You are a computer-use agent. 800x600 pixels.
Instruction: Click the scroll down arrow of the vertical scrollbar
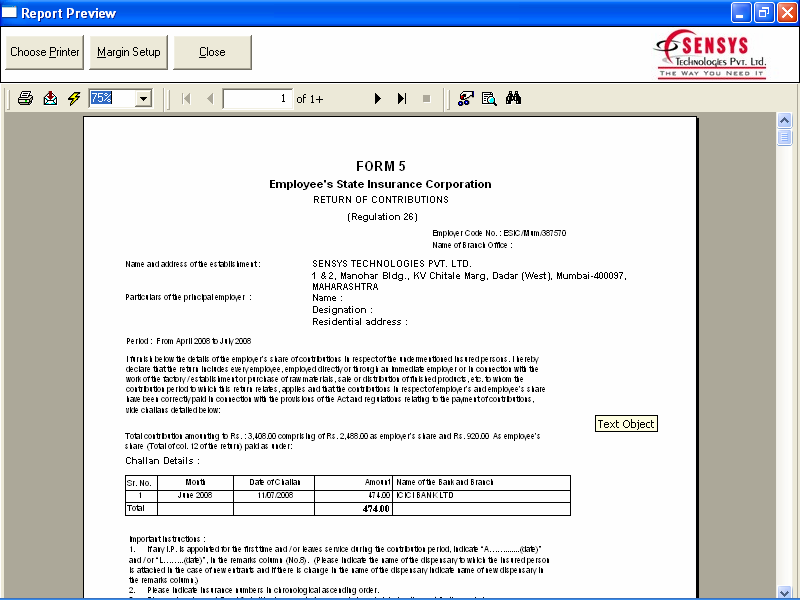(x=784, y=592)
